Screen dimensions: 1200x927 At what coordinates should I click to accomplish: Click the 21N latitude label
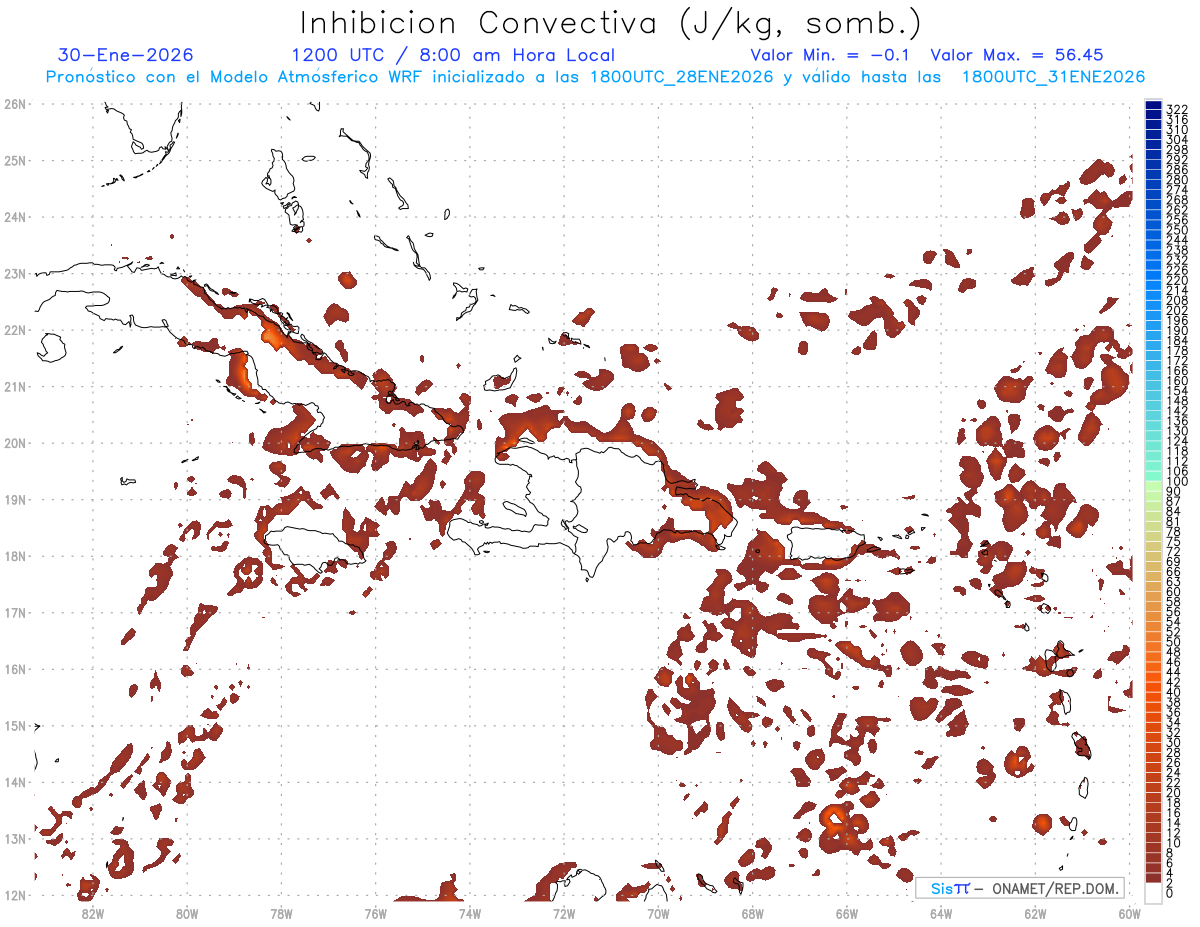(15, 386)
